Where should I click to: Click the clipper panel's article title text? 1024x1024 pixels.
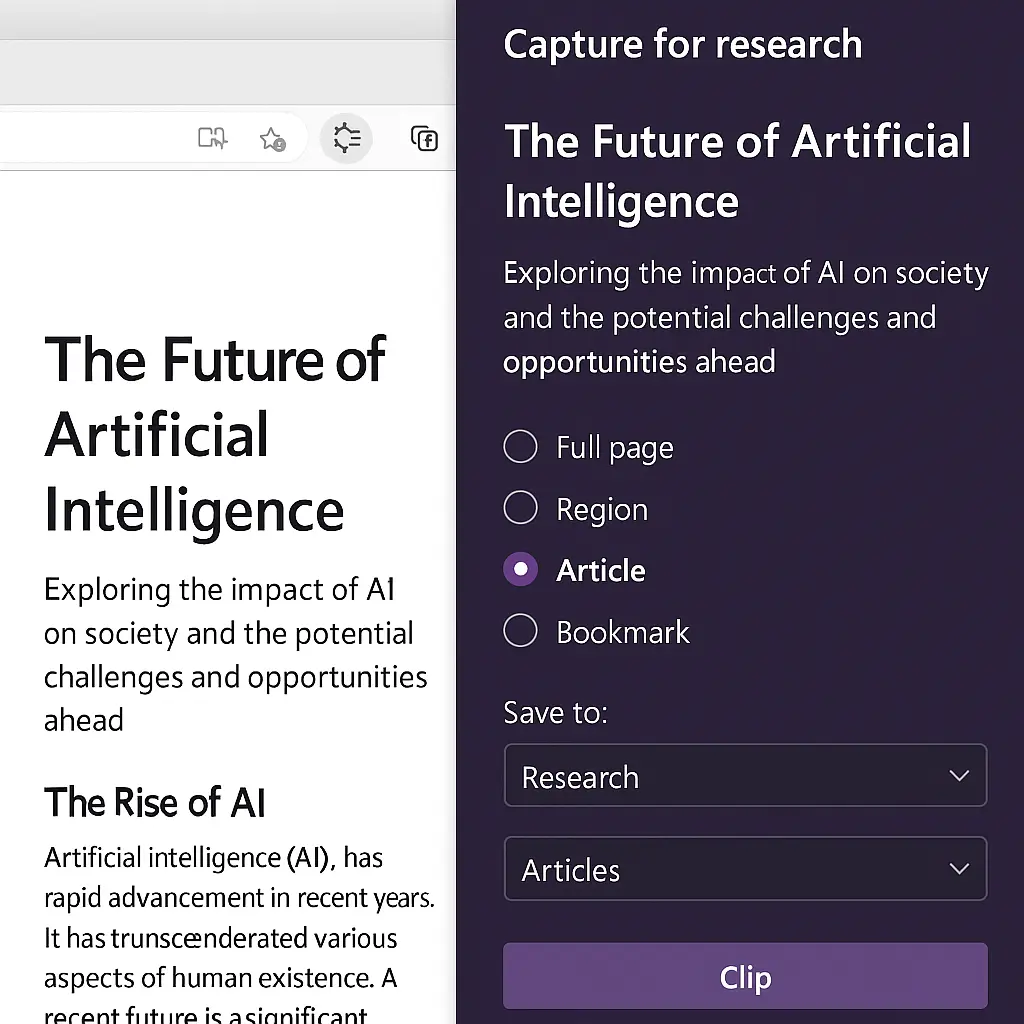737,171
